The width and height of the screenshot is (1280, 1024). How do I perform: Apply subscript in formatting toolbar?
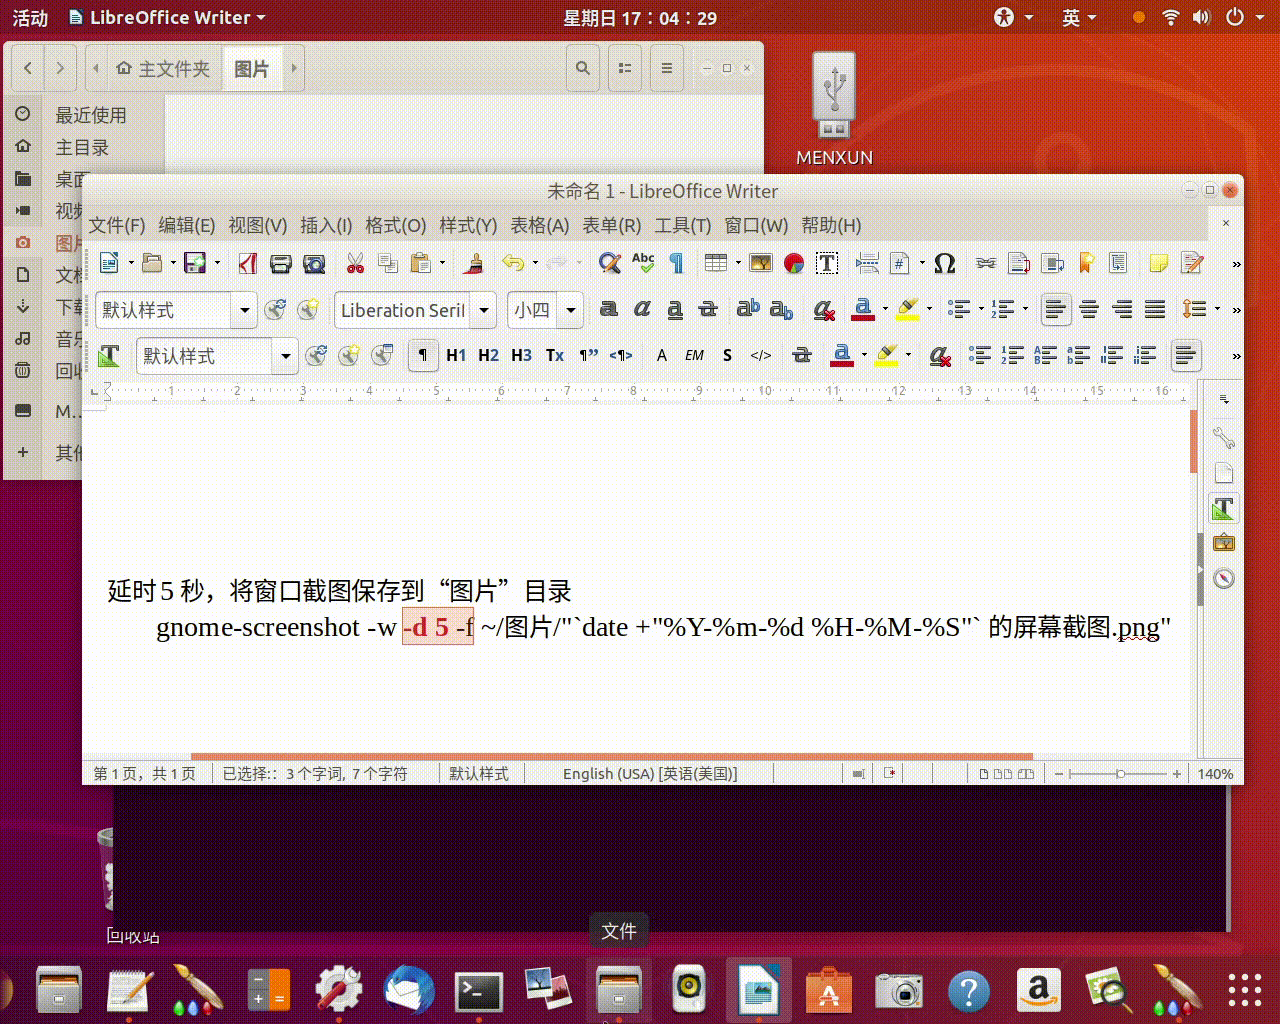tap(782, 310)
